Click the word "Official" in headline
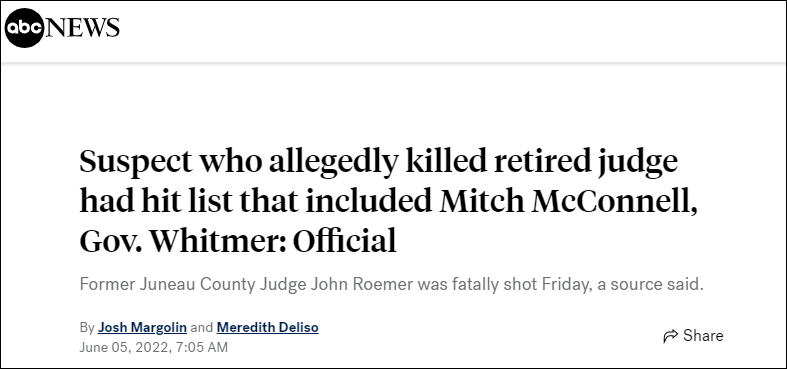Image resolution: width=787 pixels, height=369 pixels. coord(344,241)
